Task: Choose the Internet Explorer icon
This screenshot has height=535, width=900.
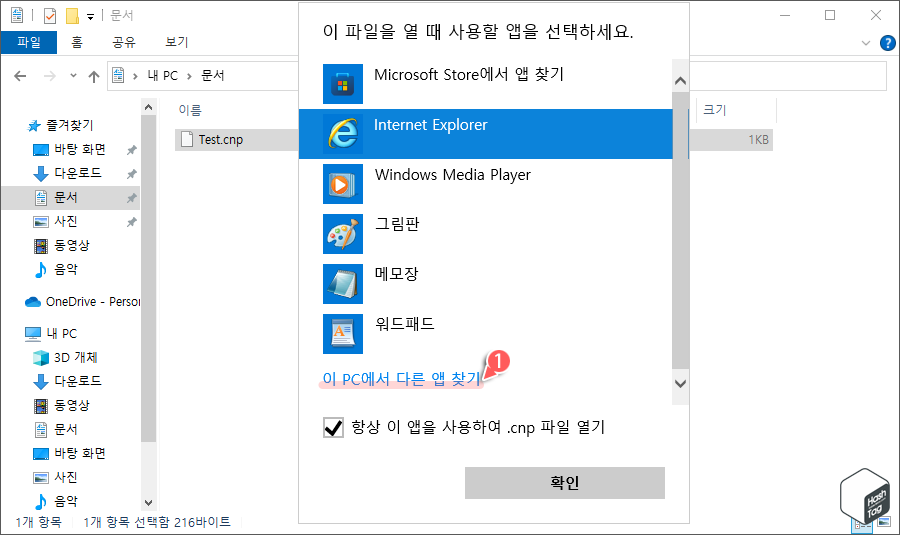Action: pyautogui.click(x=343, y=134)
